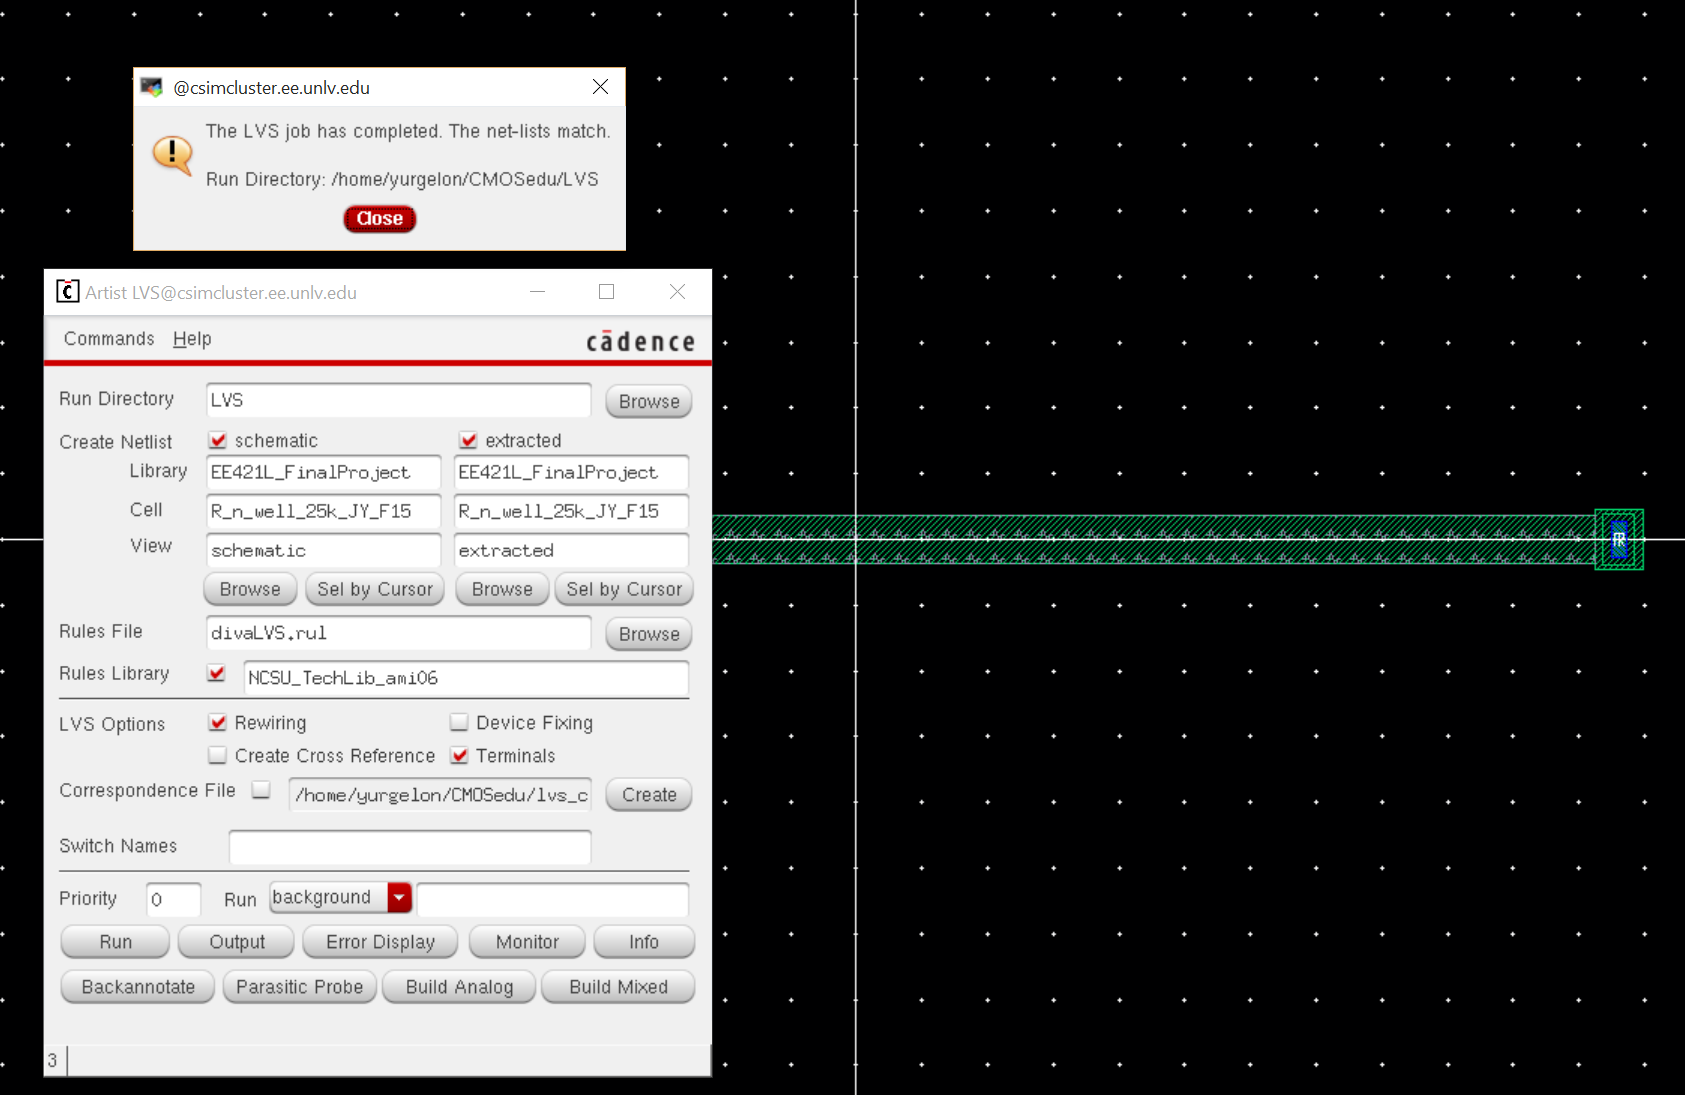Click the Error Display button
The image size is (1685, 1095).
tap(380, 942)
